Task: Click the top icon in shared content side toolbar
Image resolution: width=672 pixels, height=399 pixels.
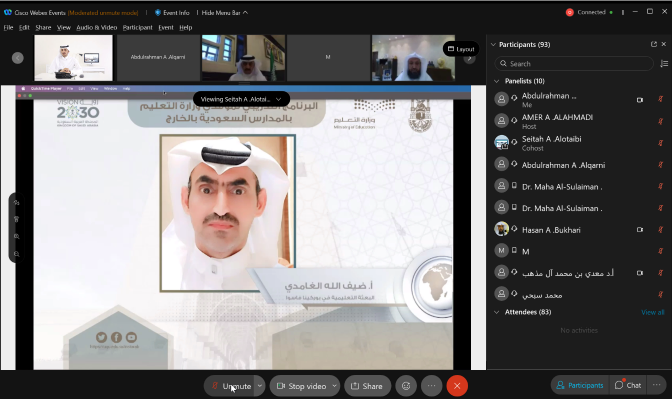Action: pos(17,203)
